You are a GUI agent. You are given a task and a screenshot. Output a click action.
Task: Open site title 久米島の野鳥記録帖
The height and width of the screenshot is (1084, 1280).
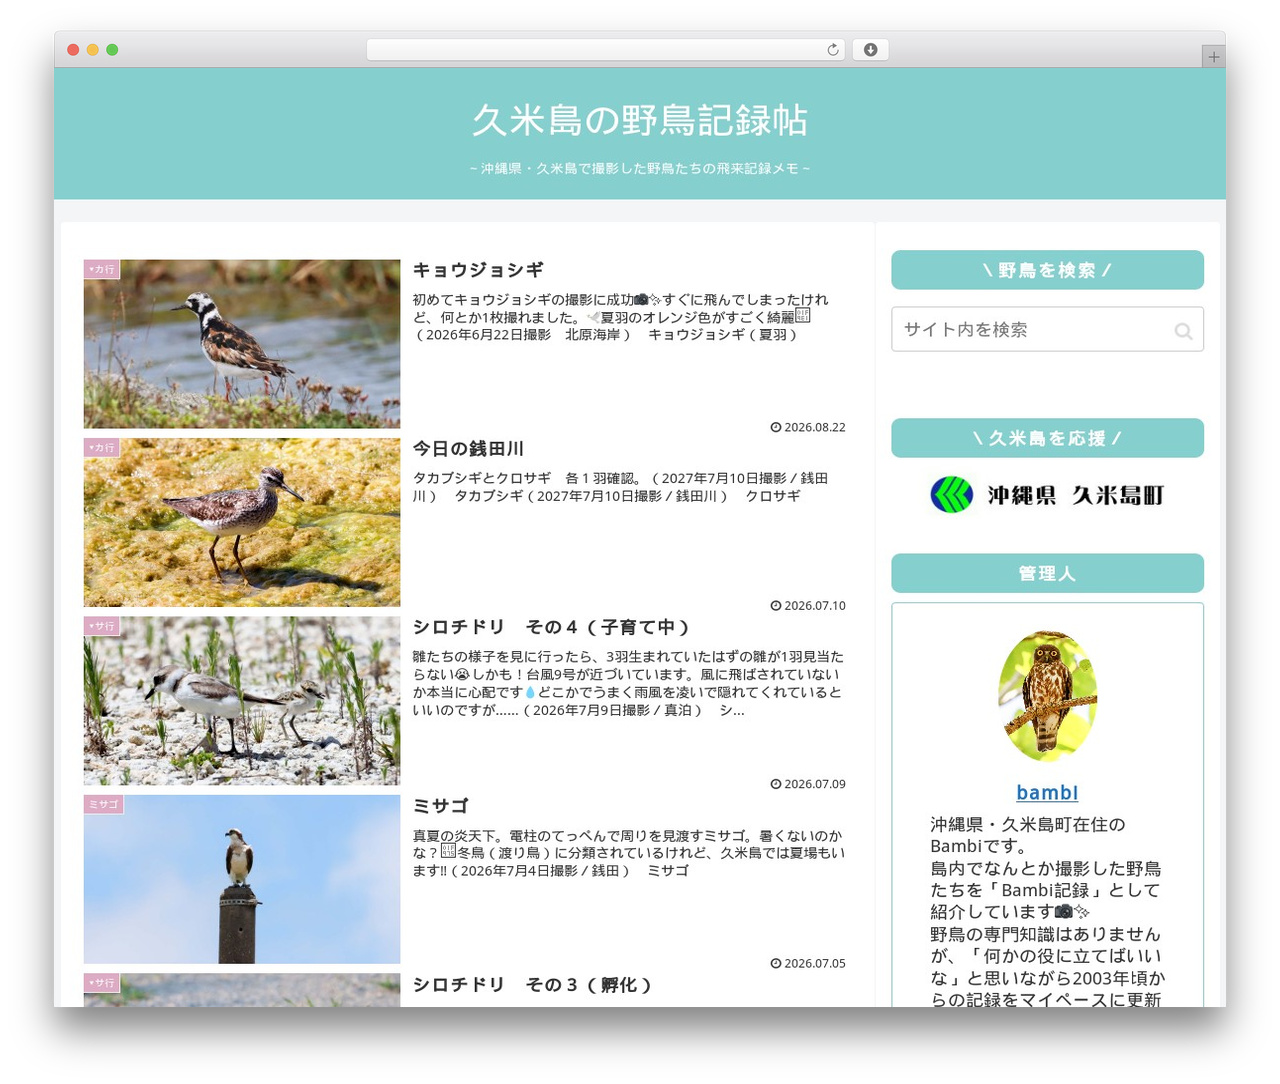tap(640, 120)
